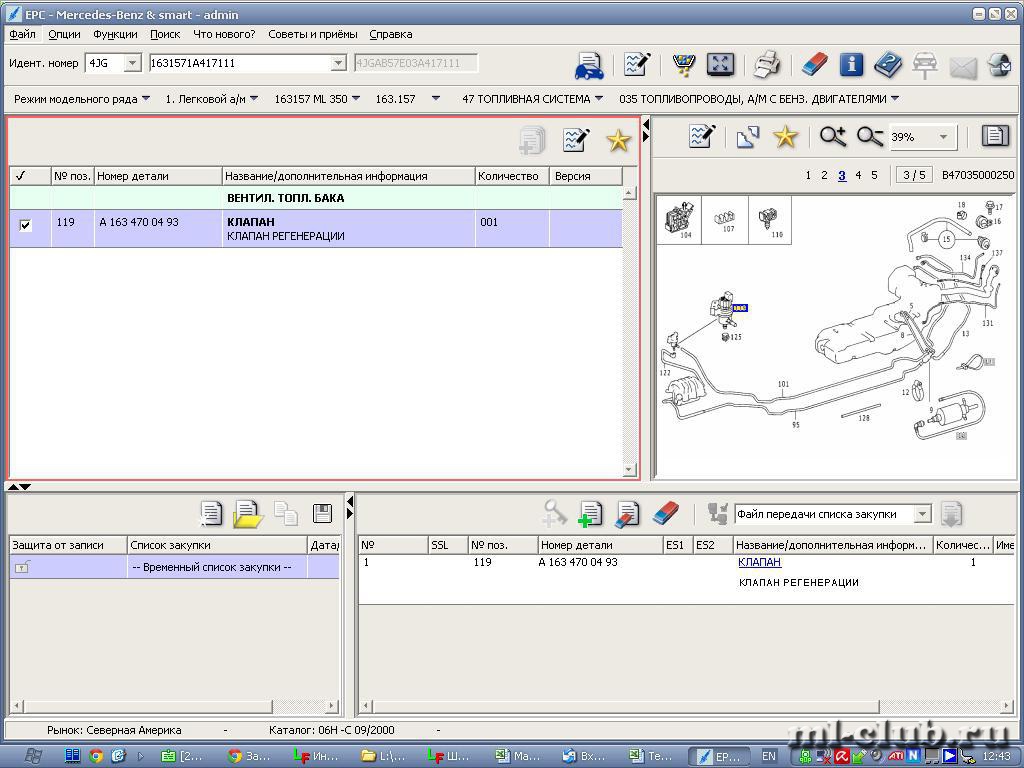1024x768 pixels.
Task: Zoom out of the parts diagram
Action: click(x=869, y=137)
